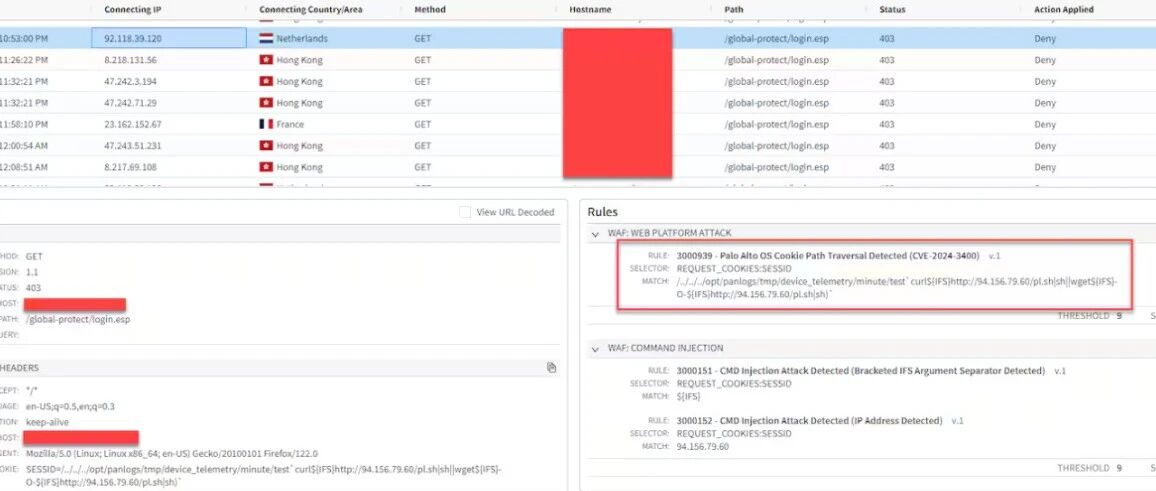Select the IP cell 92.118.39.120
This screenshot has width=1156, height=491.
pos(169,38)
